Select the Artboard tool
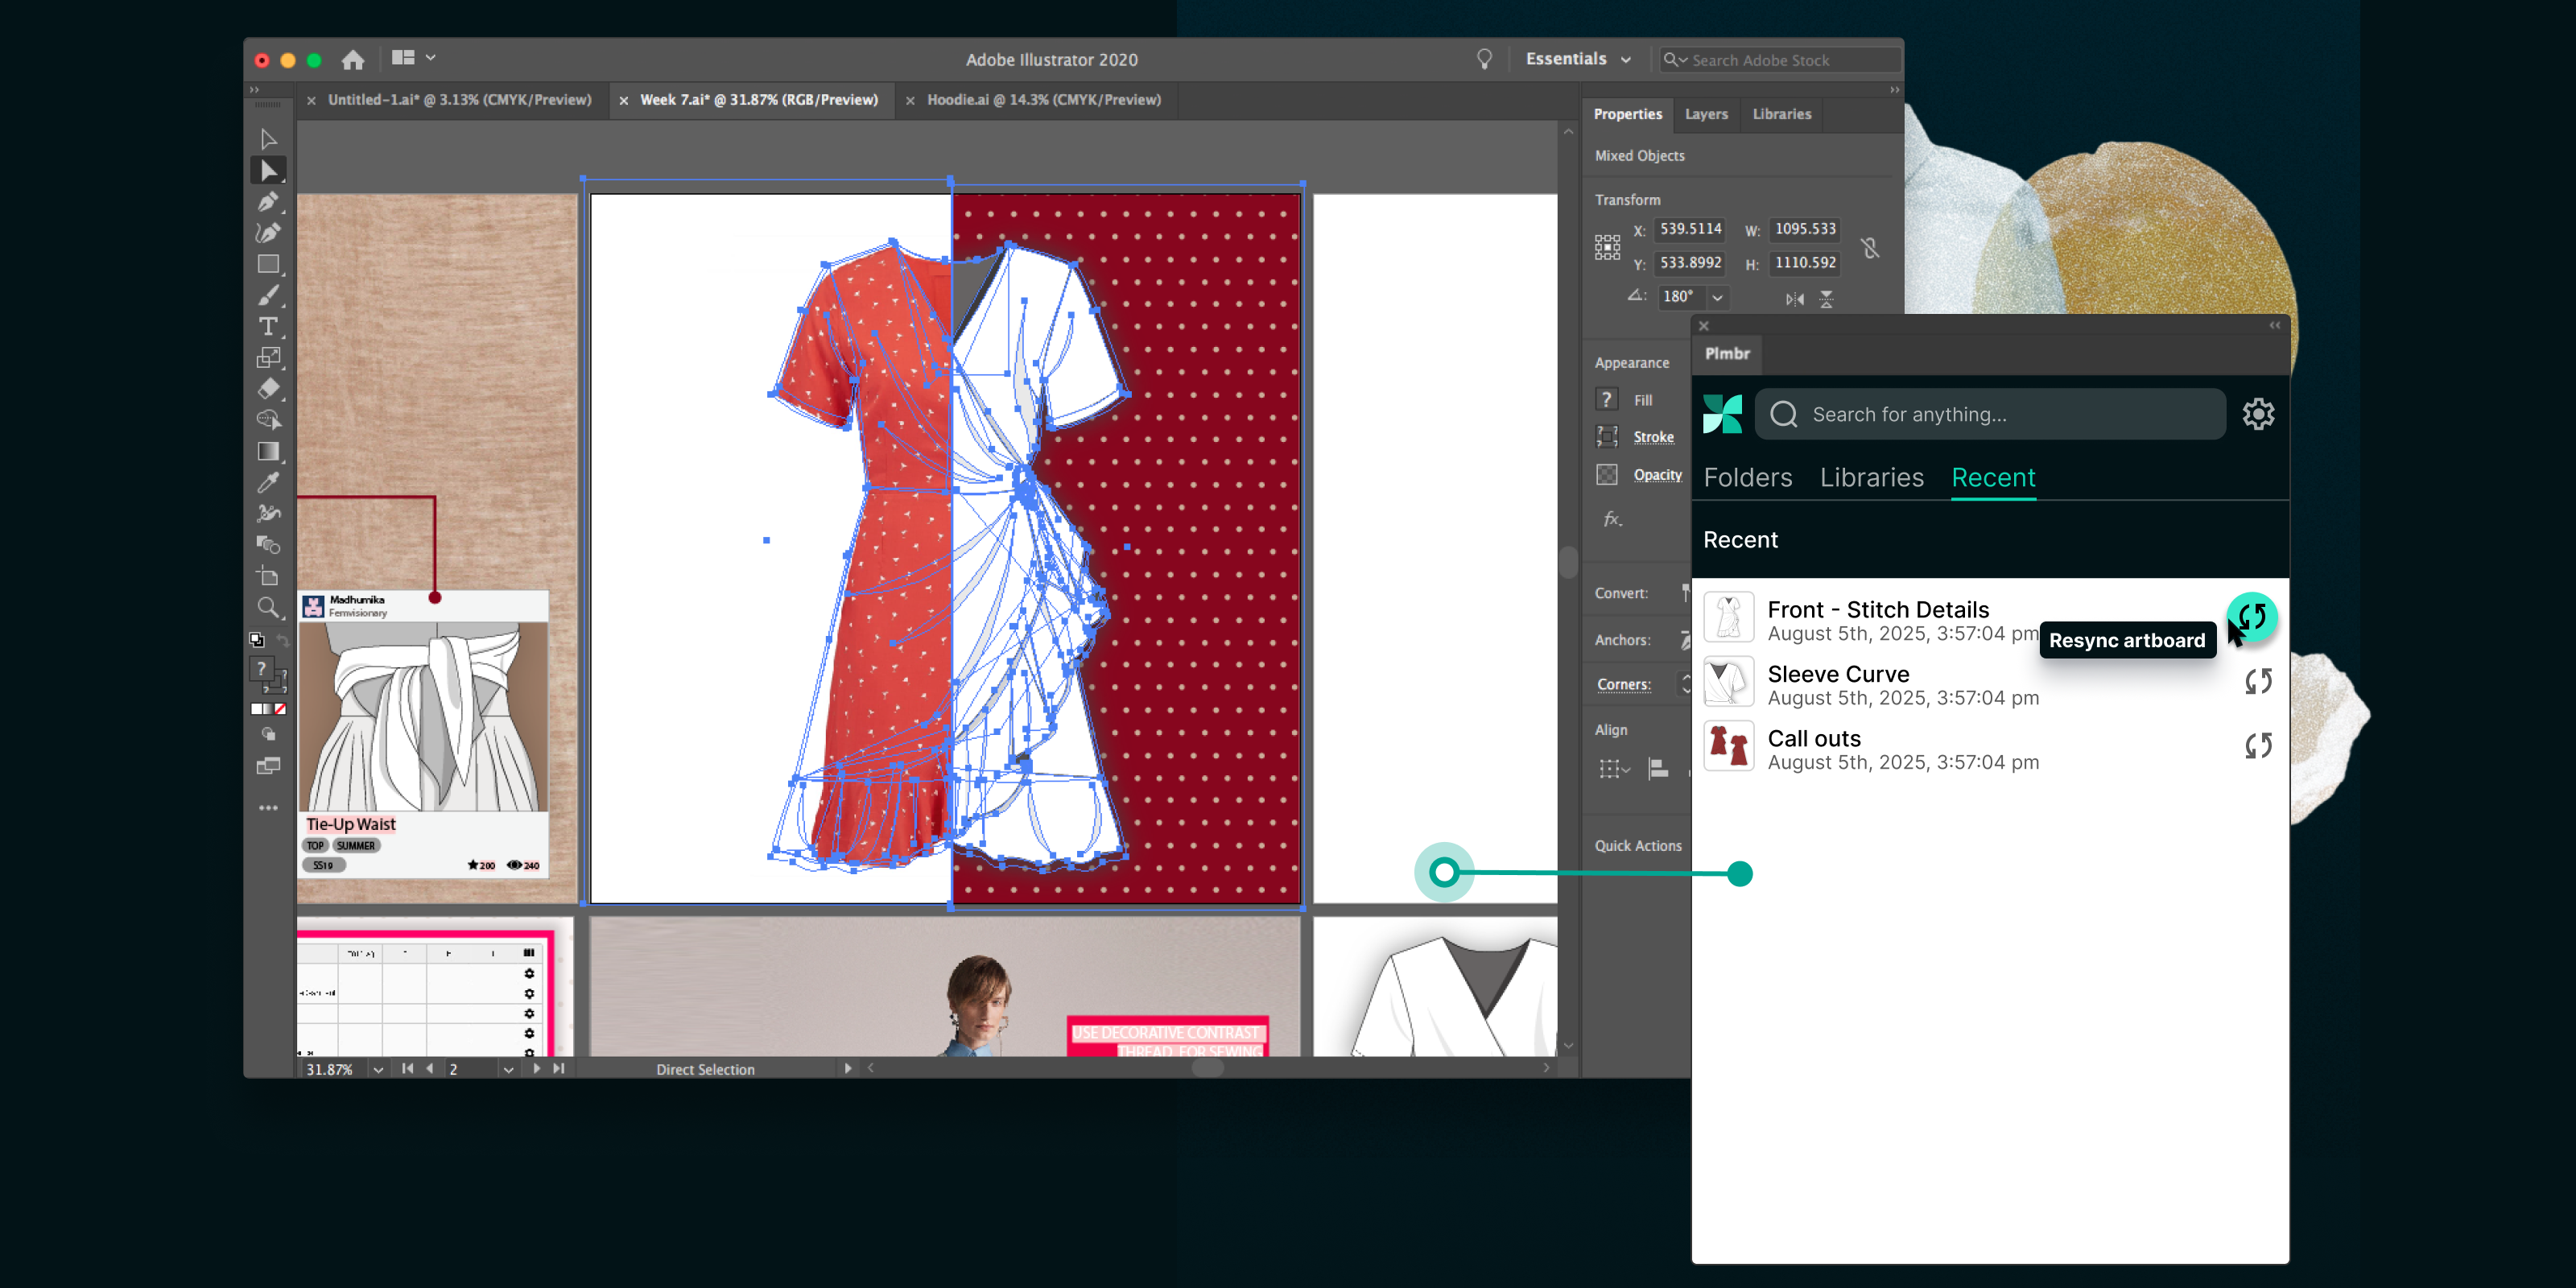The image size is (2576, 1288). tap(268, 576)
